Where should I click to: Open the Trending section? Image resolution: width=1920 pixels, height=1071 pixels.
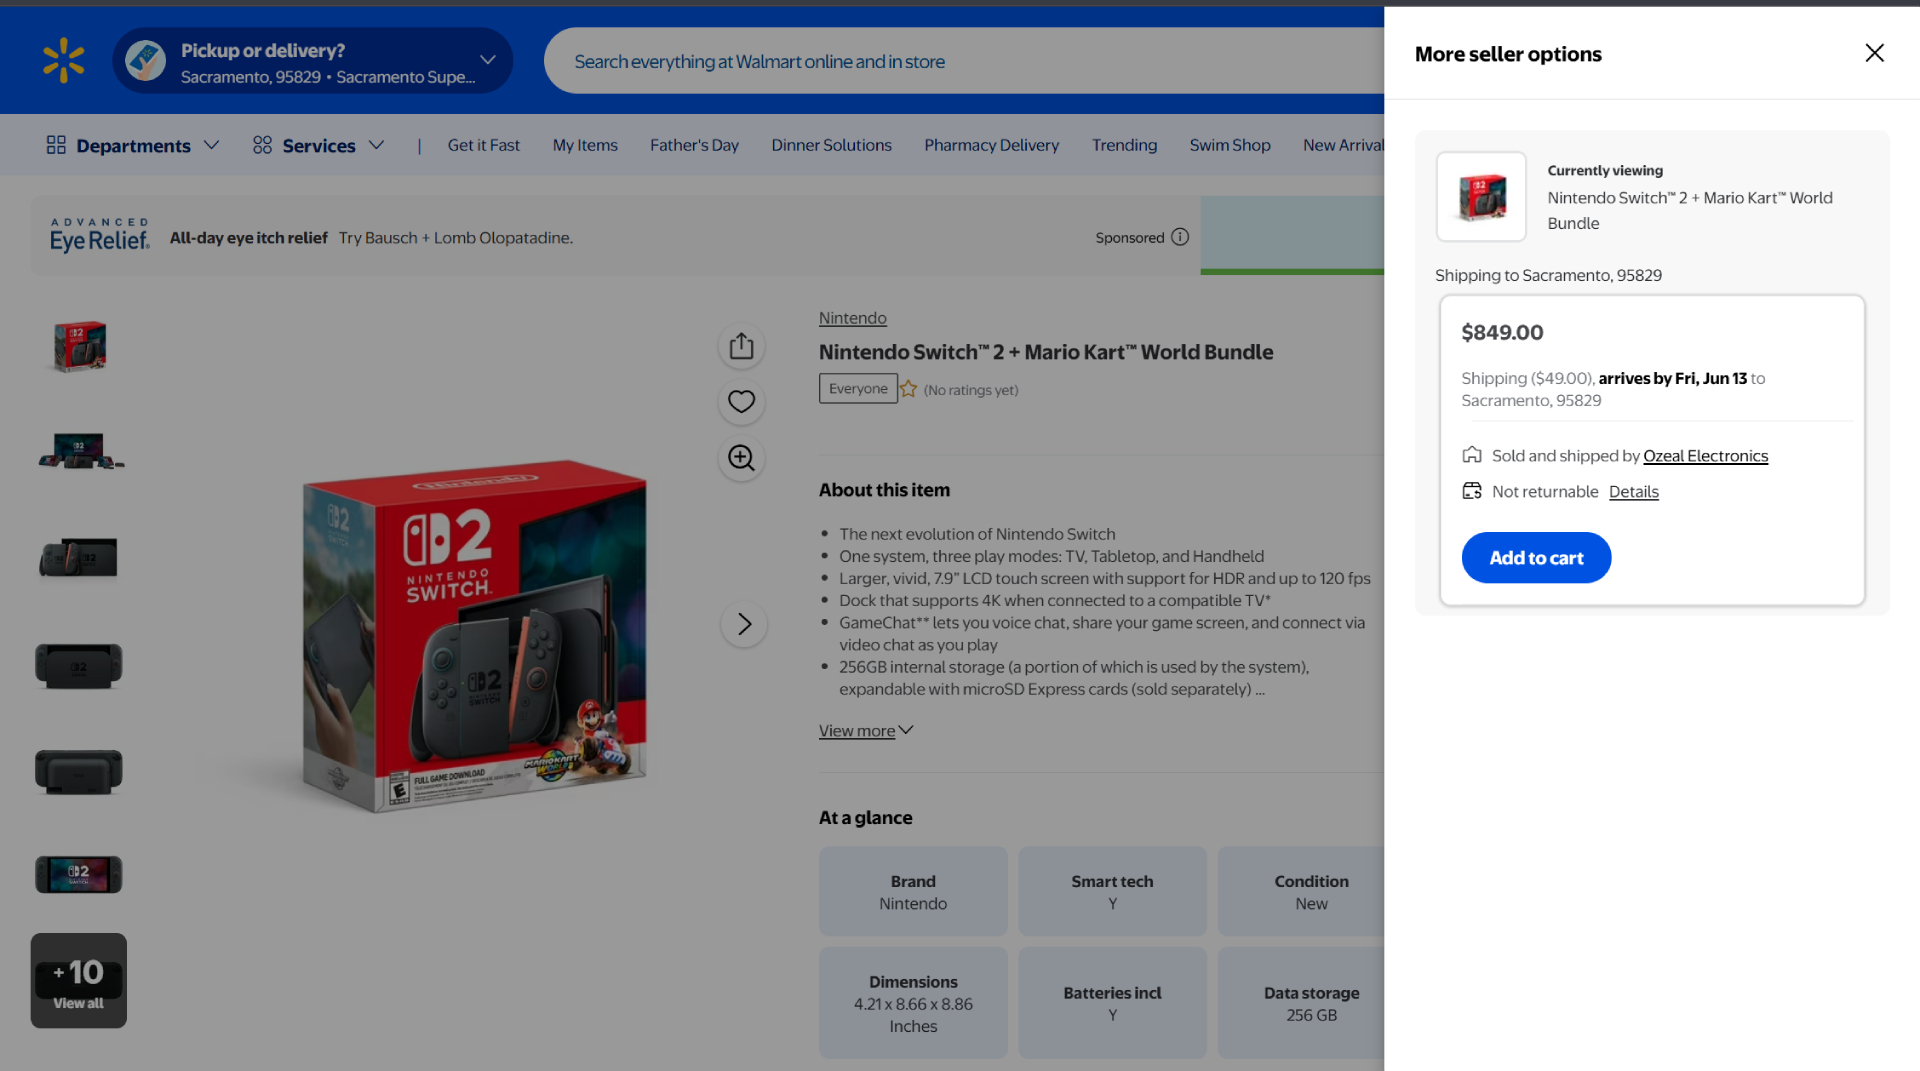click(1124, 145)
